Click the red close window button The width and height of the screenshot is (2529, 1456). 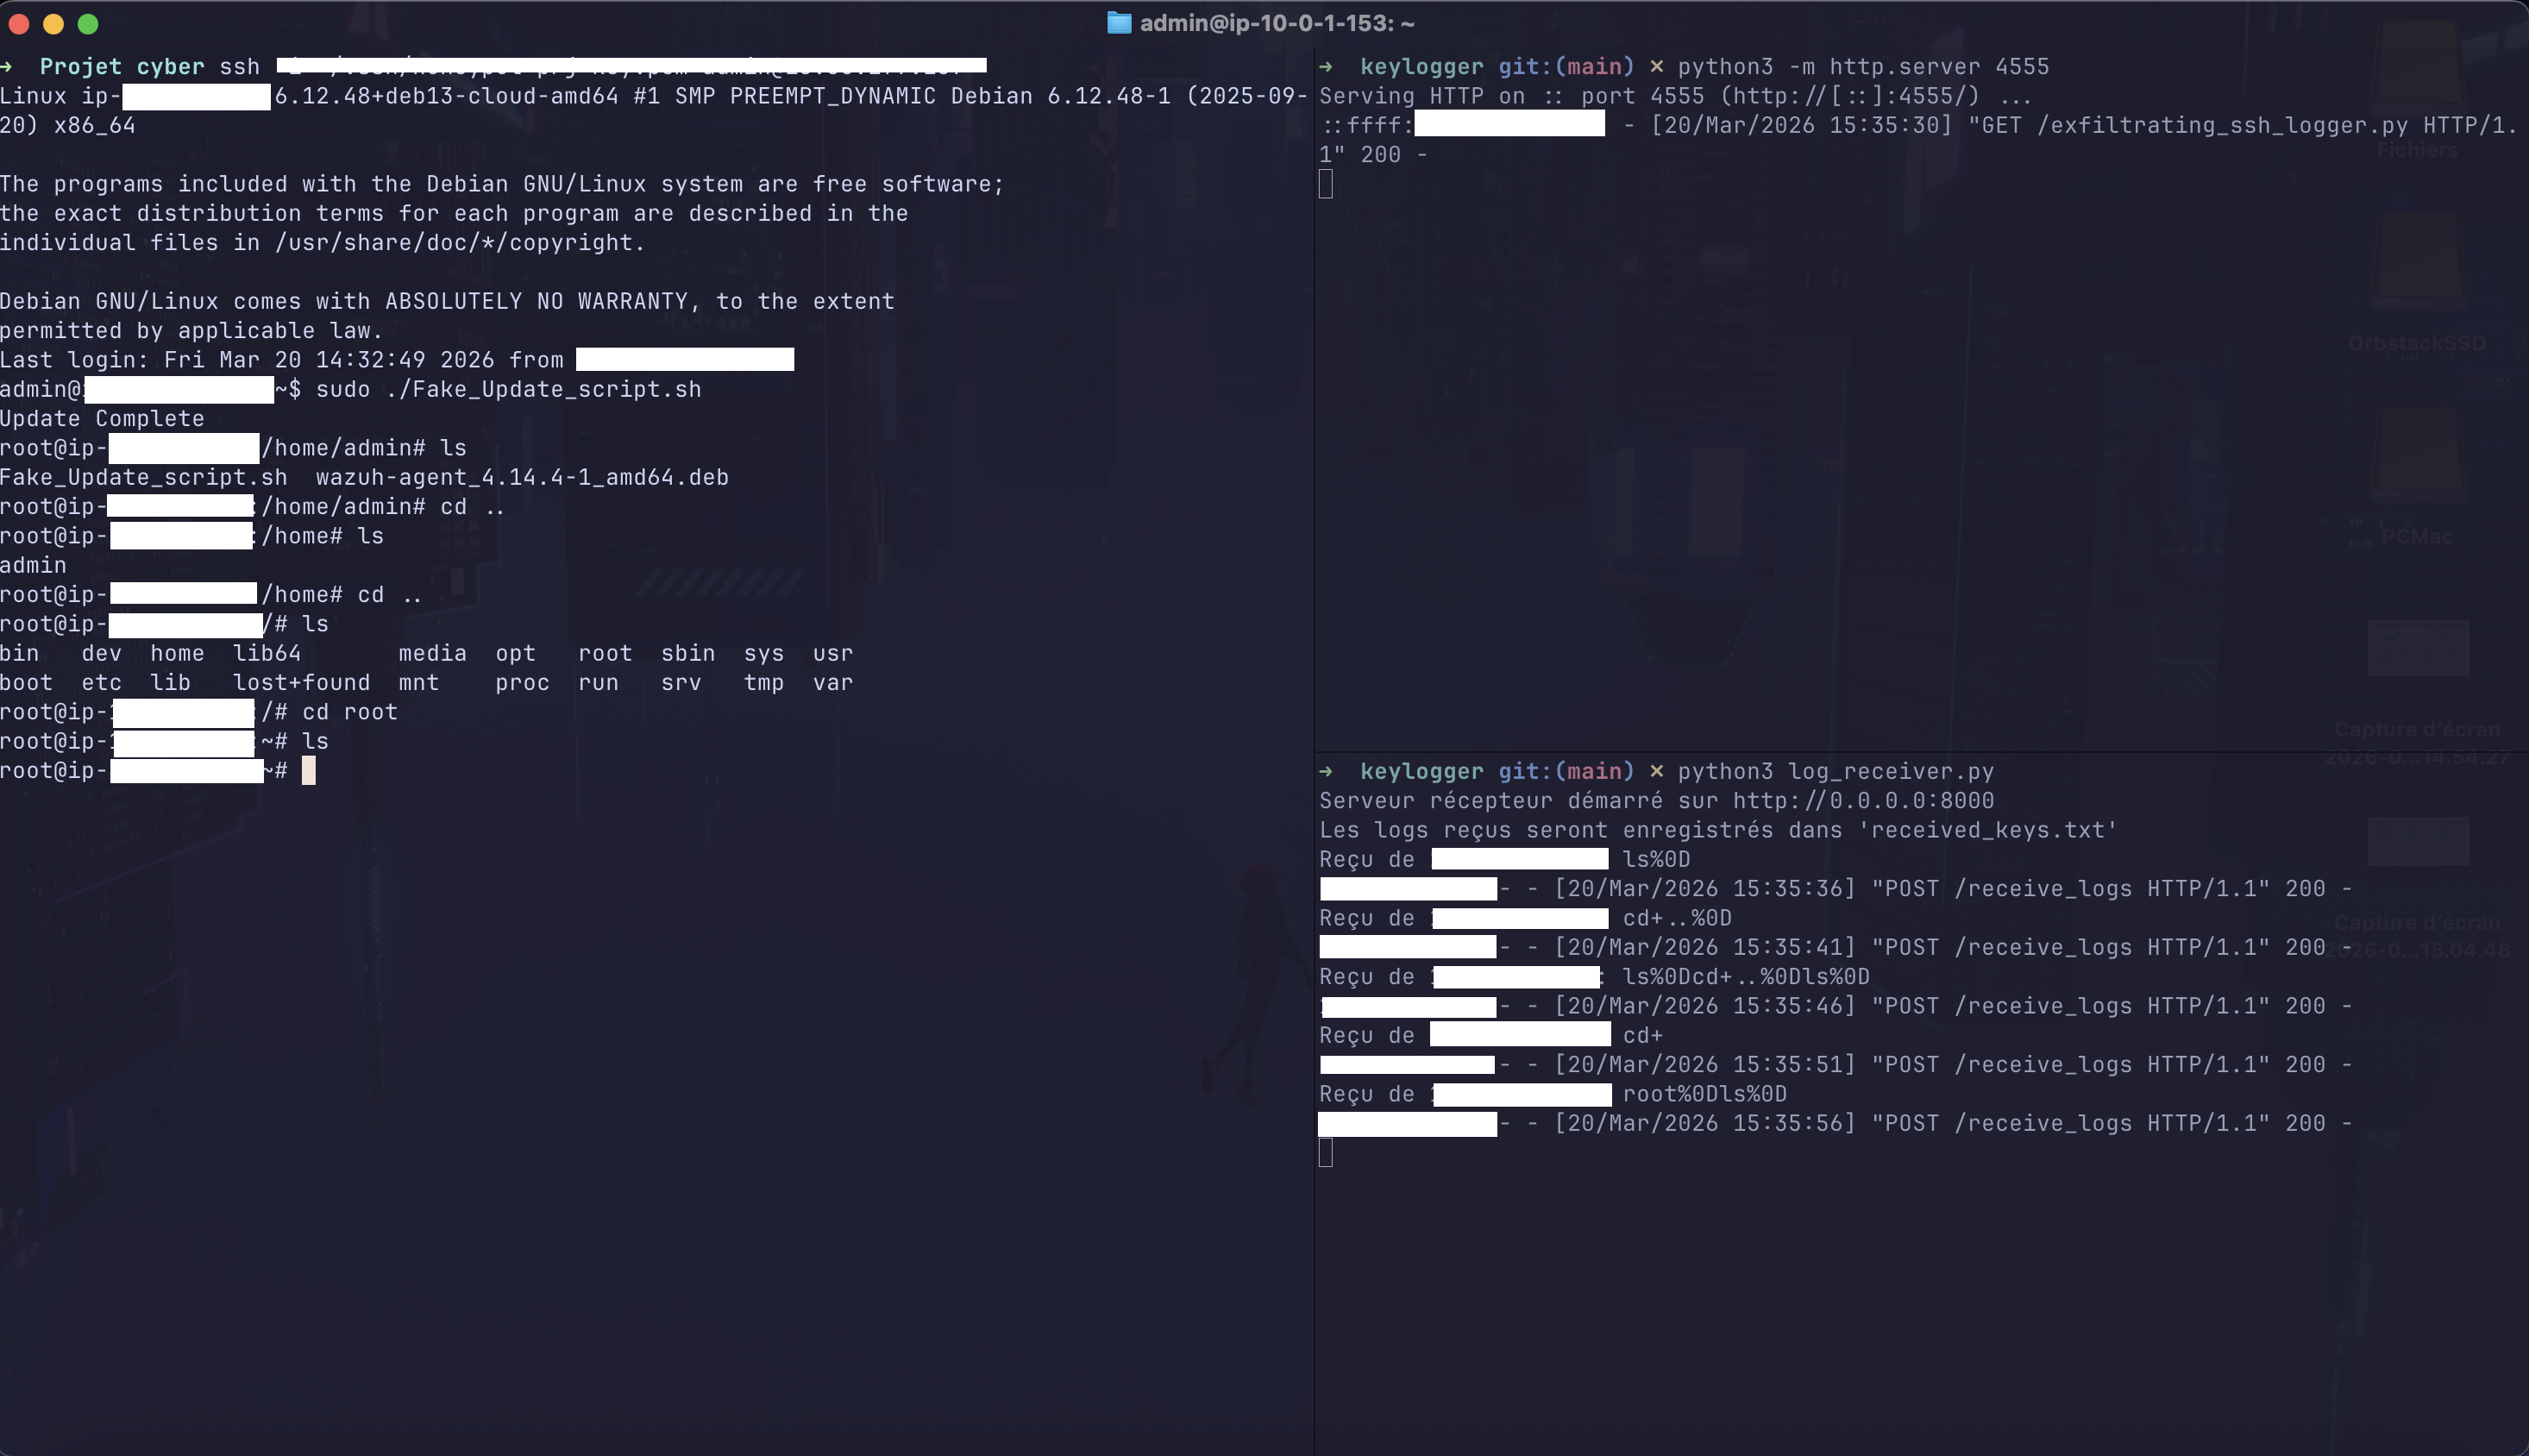click(x=19, y=24)
